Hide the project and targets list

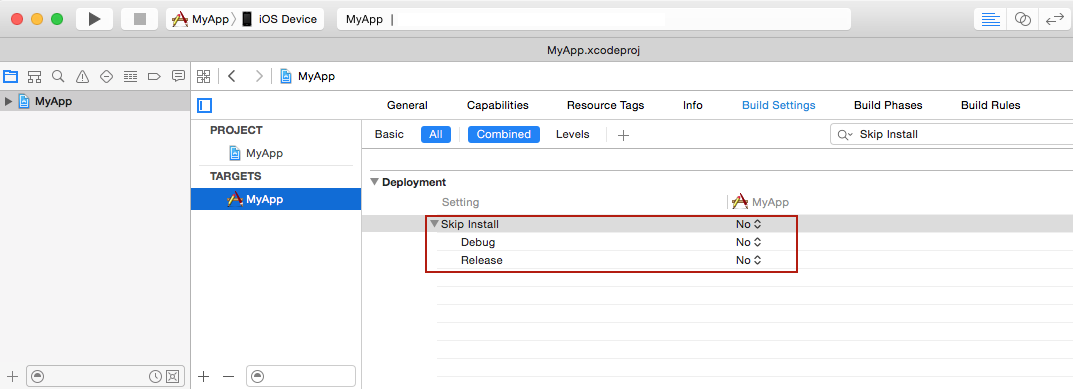pyautogui.click(x=205, y=105)
